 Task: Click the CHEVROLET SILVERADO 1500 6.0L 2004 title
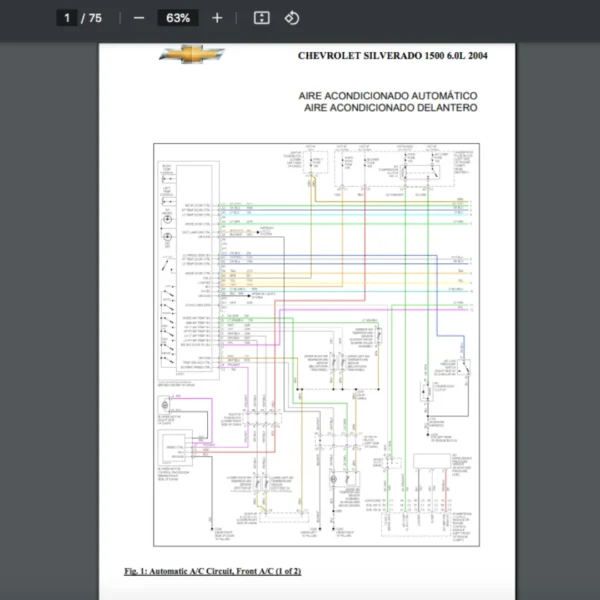coord(392,56)
